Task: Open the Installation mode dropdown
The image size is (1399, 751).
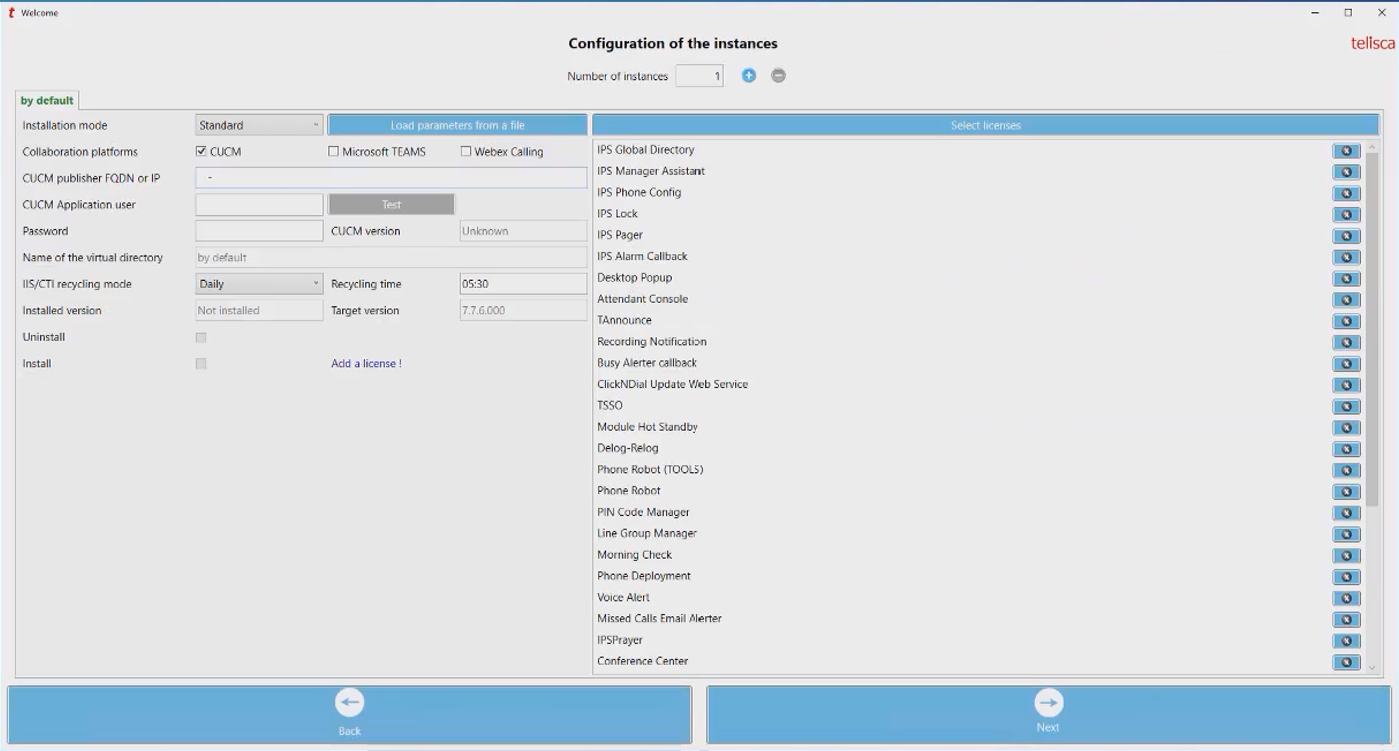Action: (259, 126)
